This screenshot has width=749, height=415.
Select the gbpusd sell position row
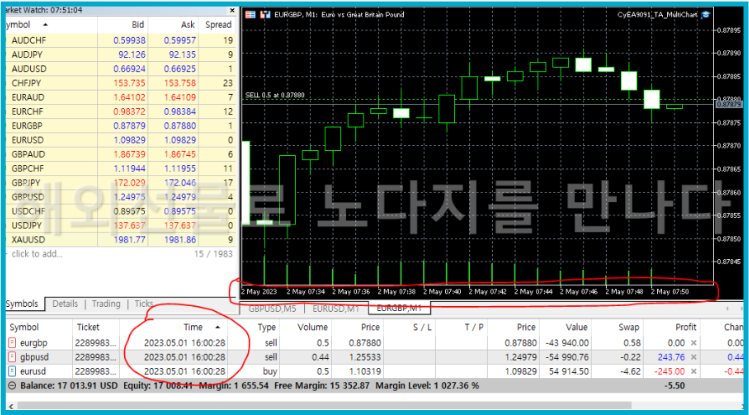pos(374,357)
